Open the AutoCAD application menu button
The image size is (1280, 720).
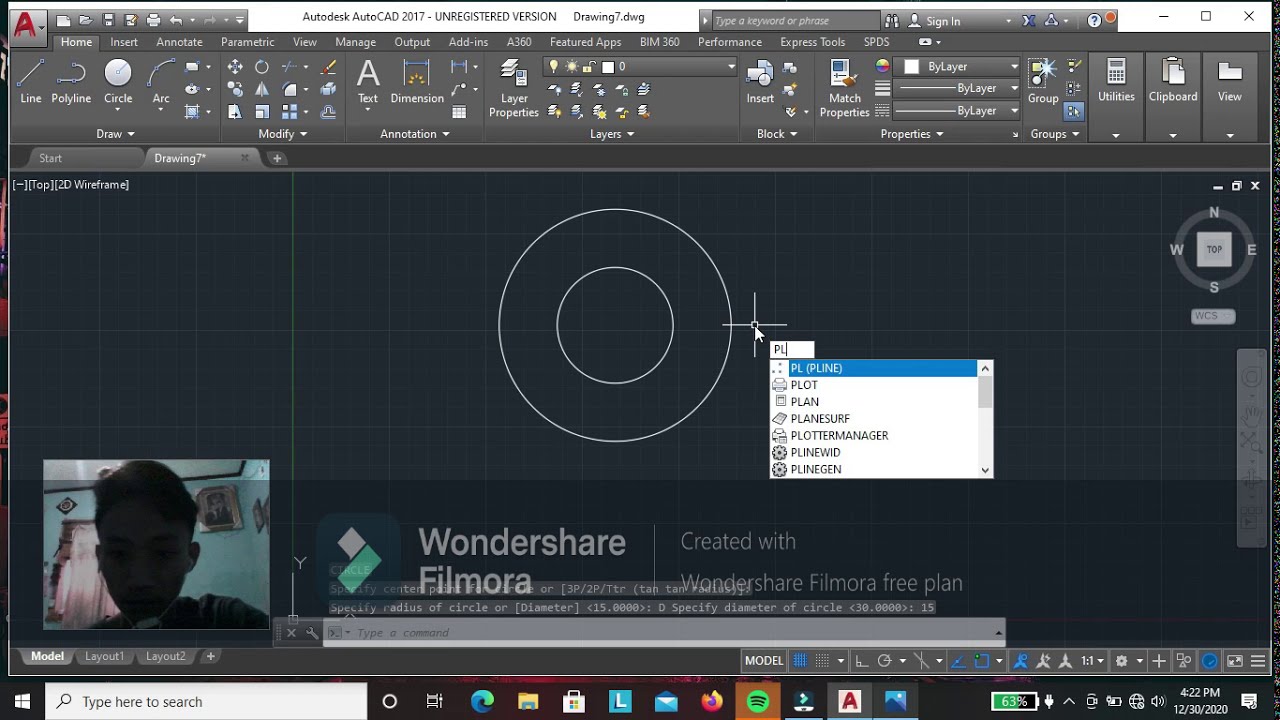click(x=27, y=25)
